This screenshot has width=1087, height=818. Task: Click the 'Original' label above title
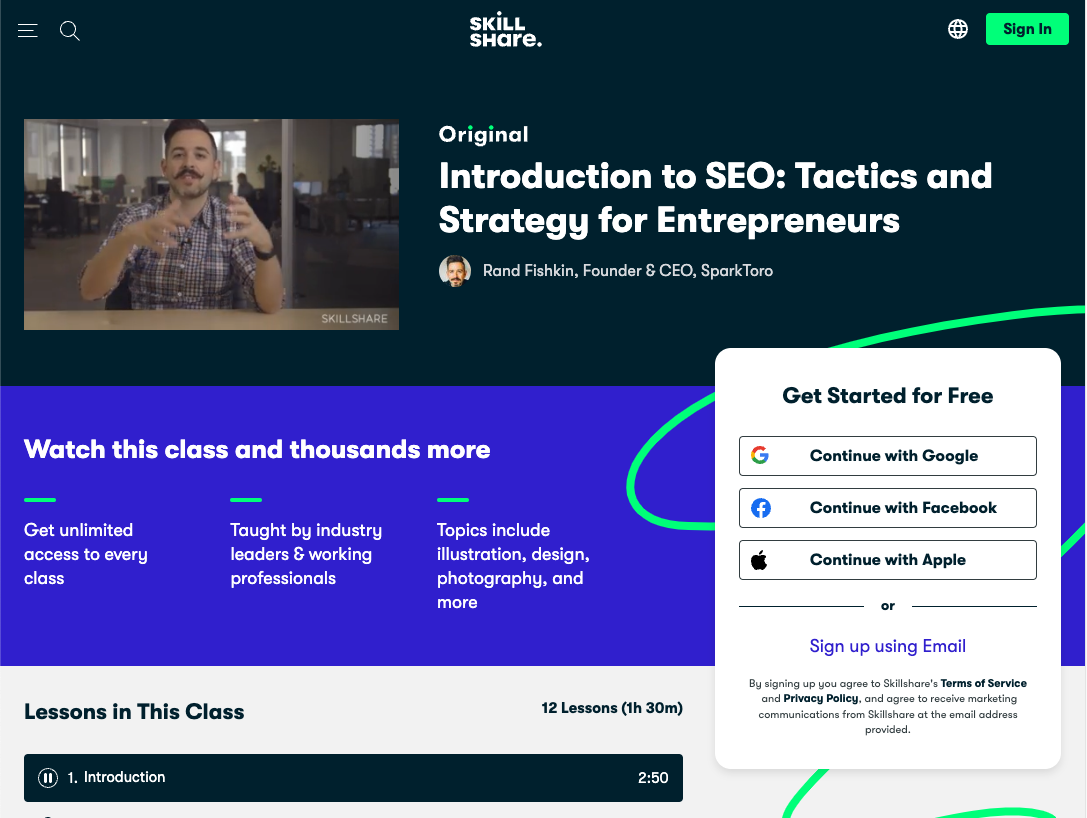coord(483,134)
